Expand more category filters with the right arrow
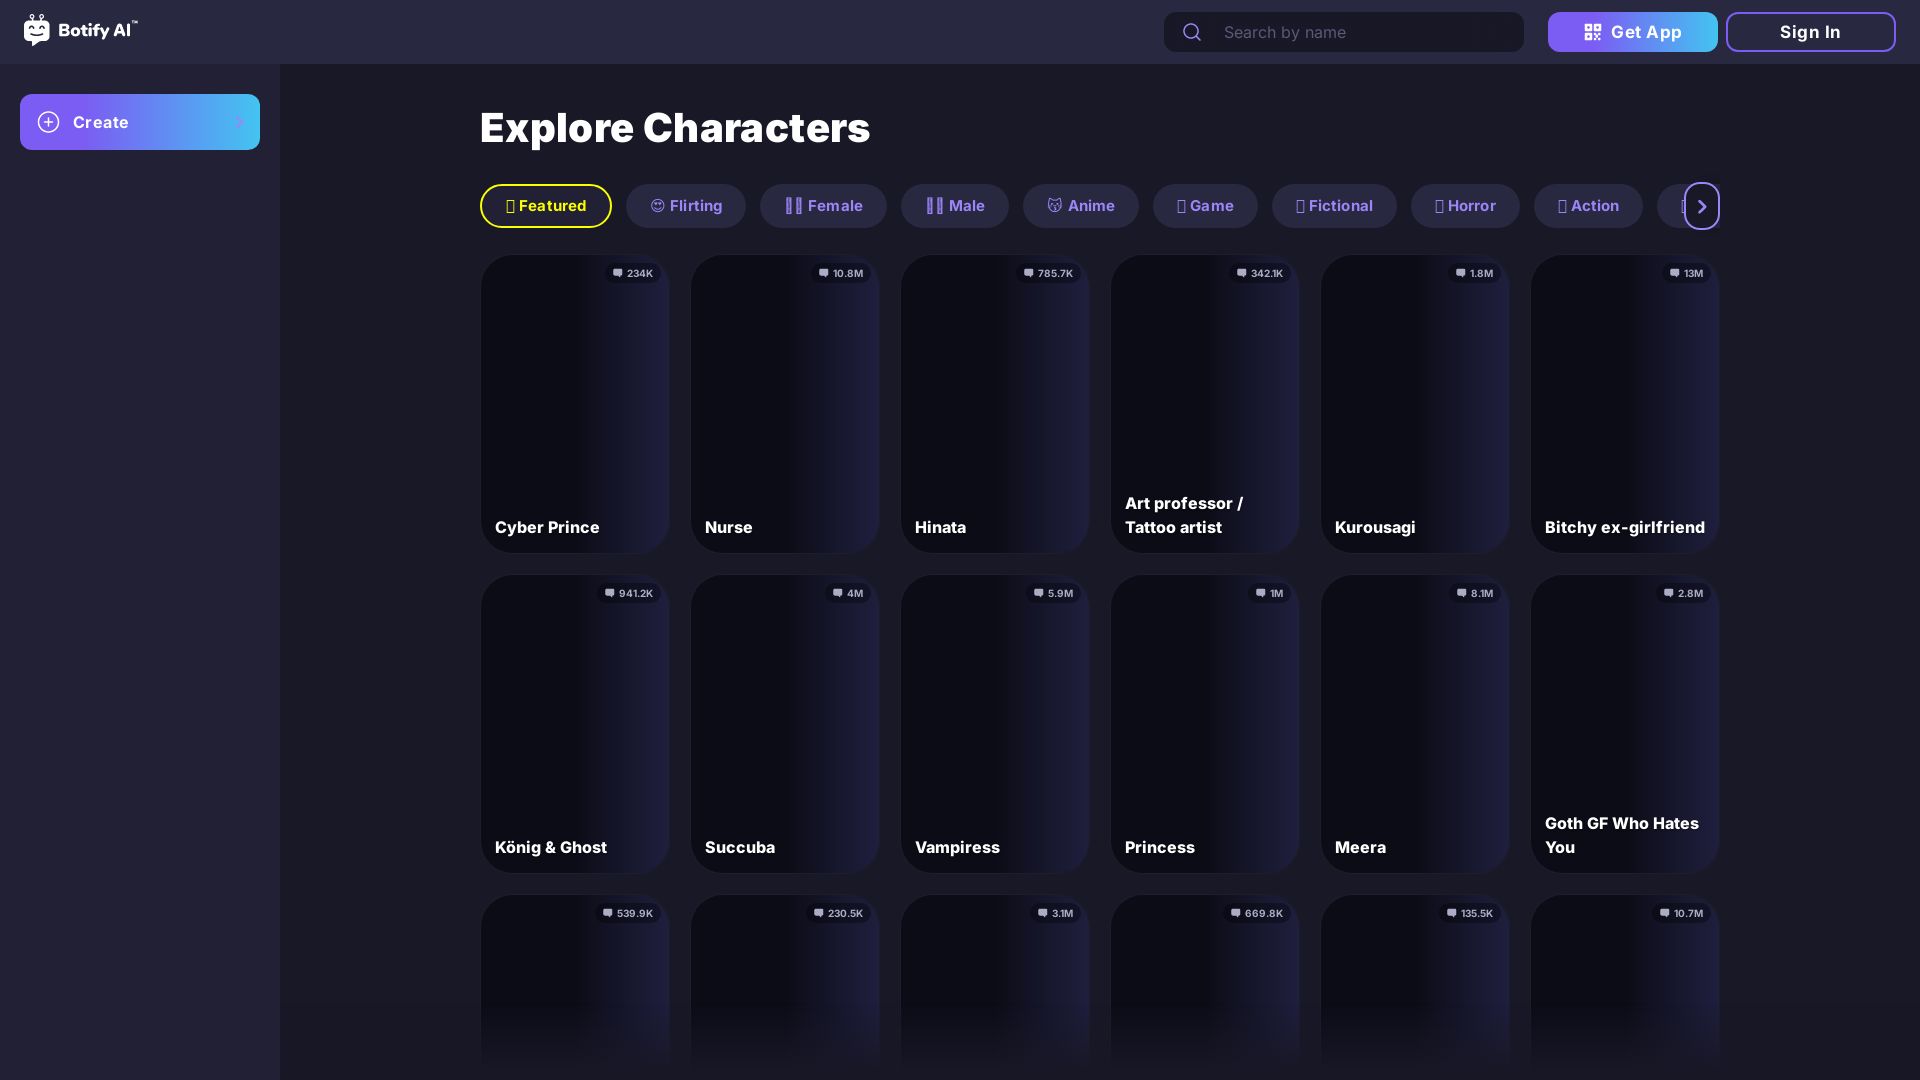 (x=1701, y=206)
